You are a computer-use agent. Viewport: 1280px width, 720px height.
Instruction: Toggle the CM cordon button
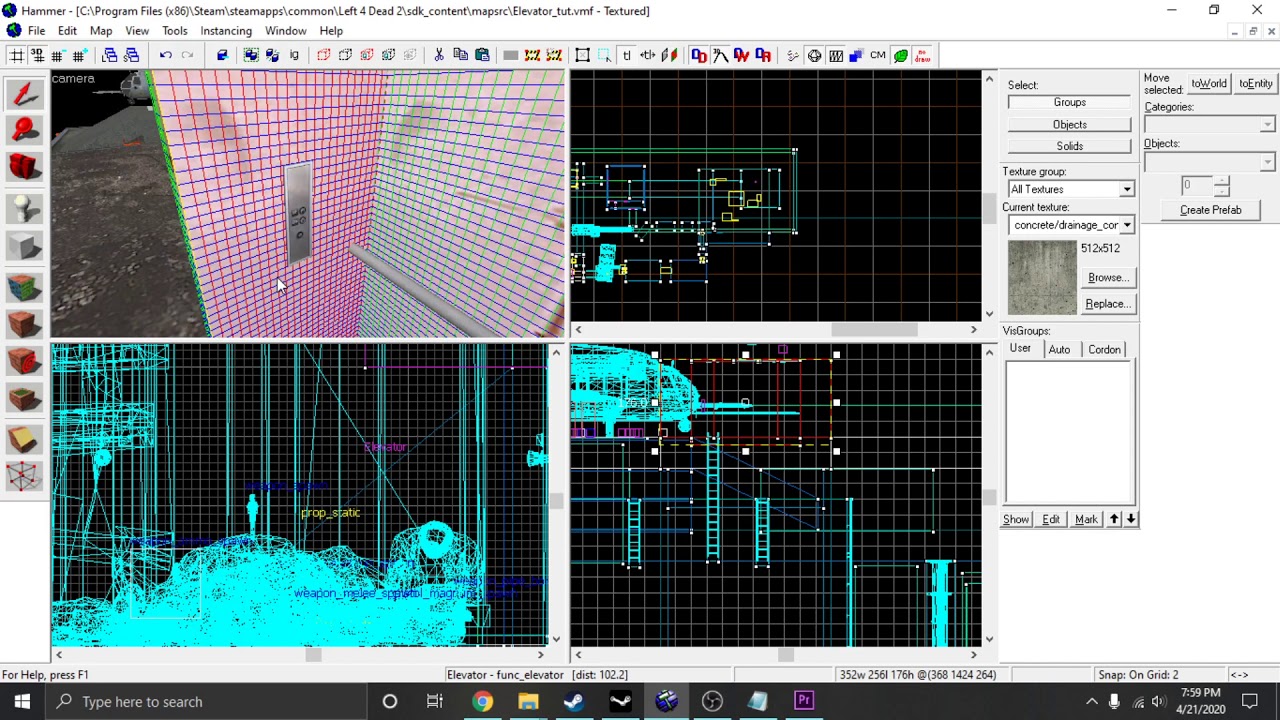pyautogui.click(x=878, y=55)
